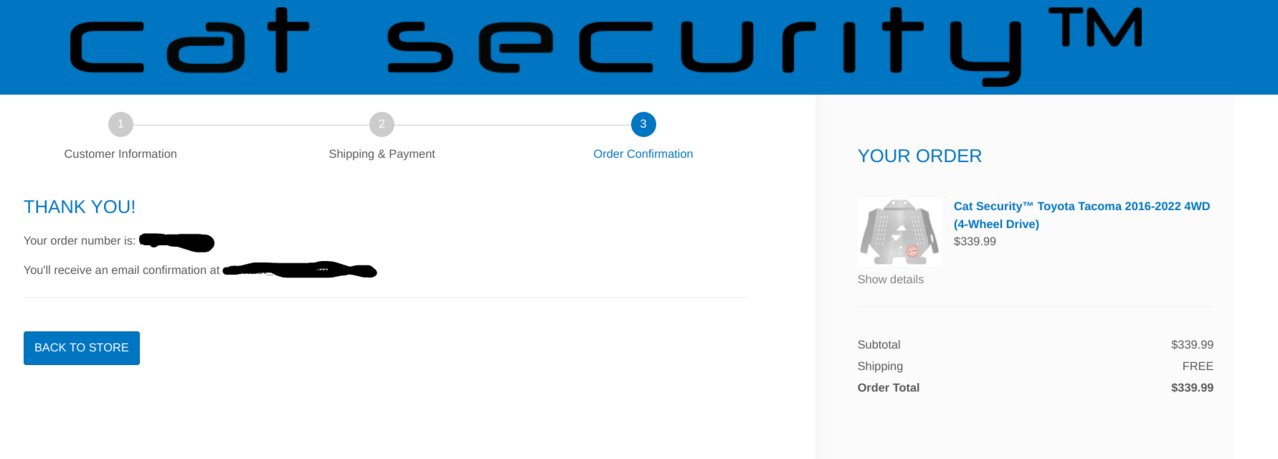Click the Subtotal amount $339.99
The image size is (1278, 459).
point(1192,344)
